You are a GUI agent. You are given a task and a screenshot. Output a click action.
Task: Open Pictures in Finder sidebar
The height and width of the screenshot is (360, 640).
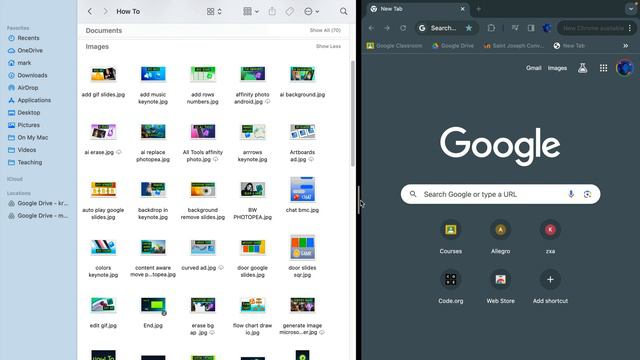(24, 125)
